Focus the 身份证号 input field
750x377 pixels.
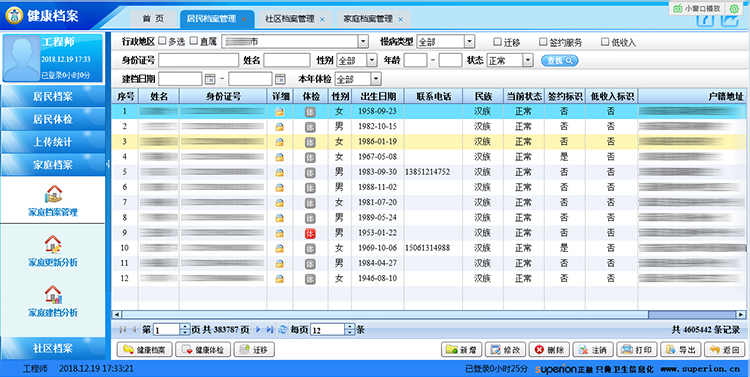pos(199,60)
